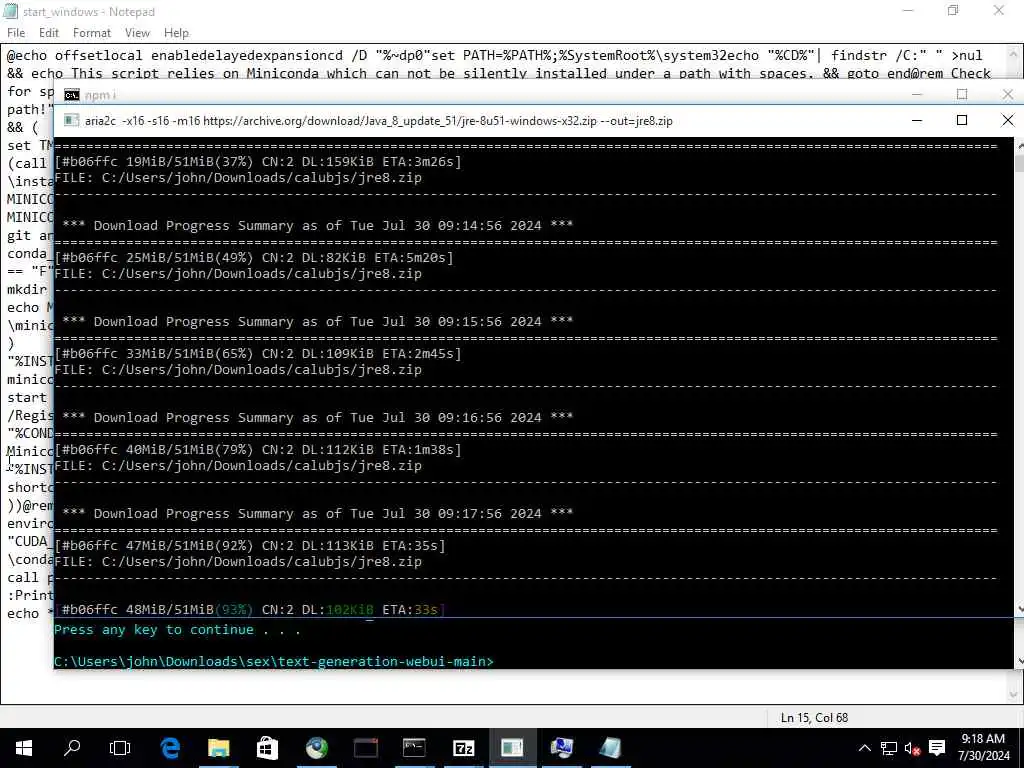This screenshot has height=768, width=1024.
Task: Click the 09:16:56 Download Progress Summary line
Action: pos(317,418)
